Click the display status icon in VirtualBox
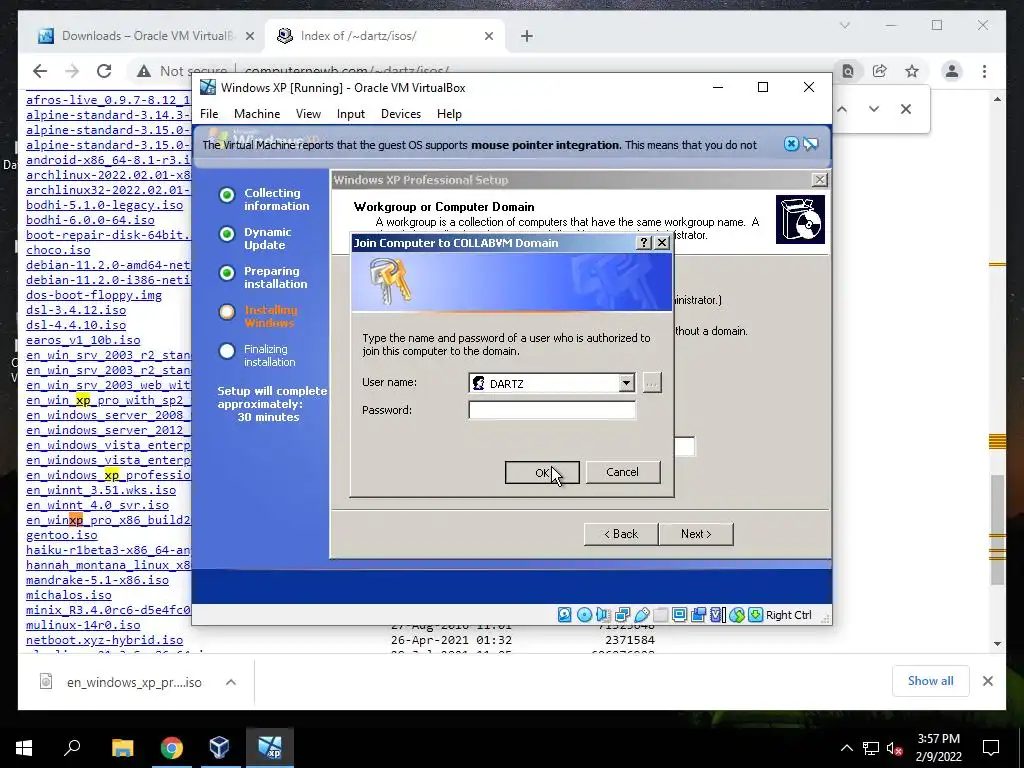 tap(679, 615)
